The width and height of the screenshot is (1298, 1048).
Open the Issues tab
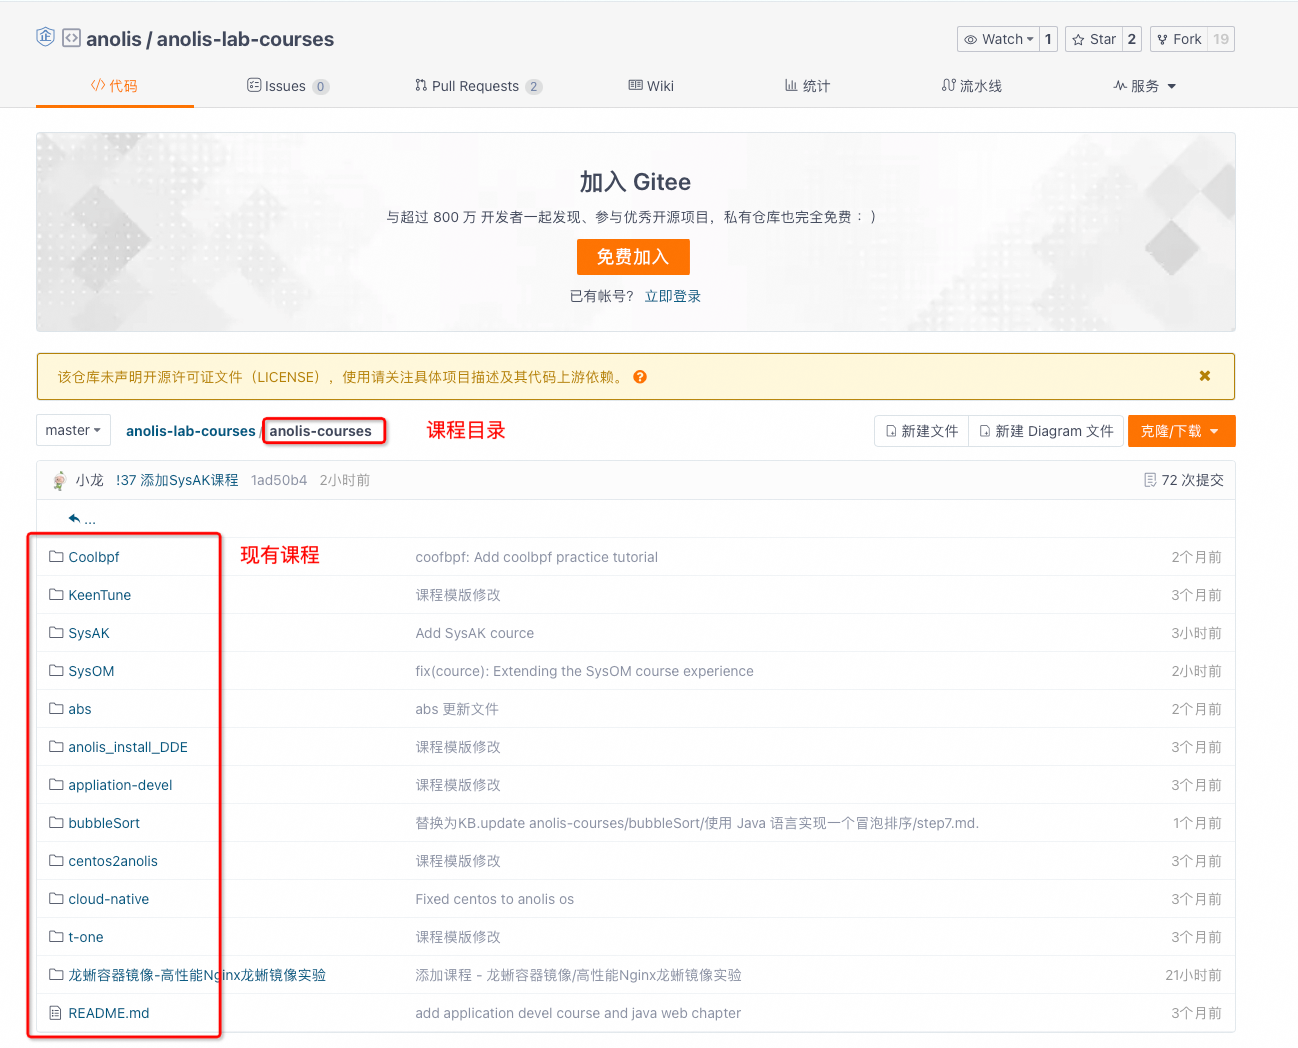(x=287, y=86)
